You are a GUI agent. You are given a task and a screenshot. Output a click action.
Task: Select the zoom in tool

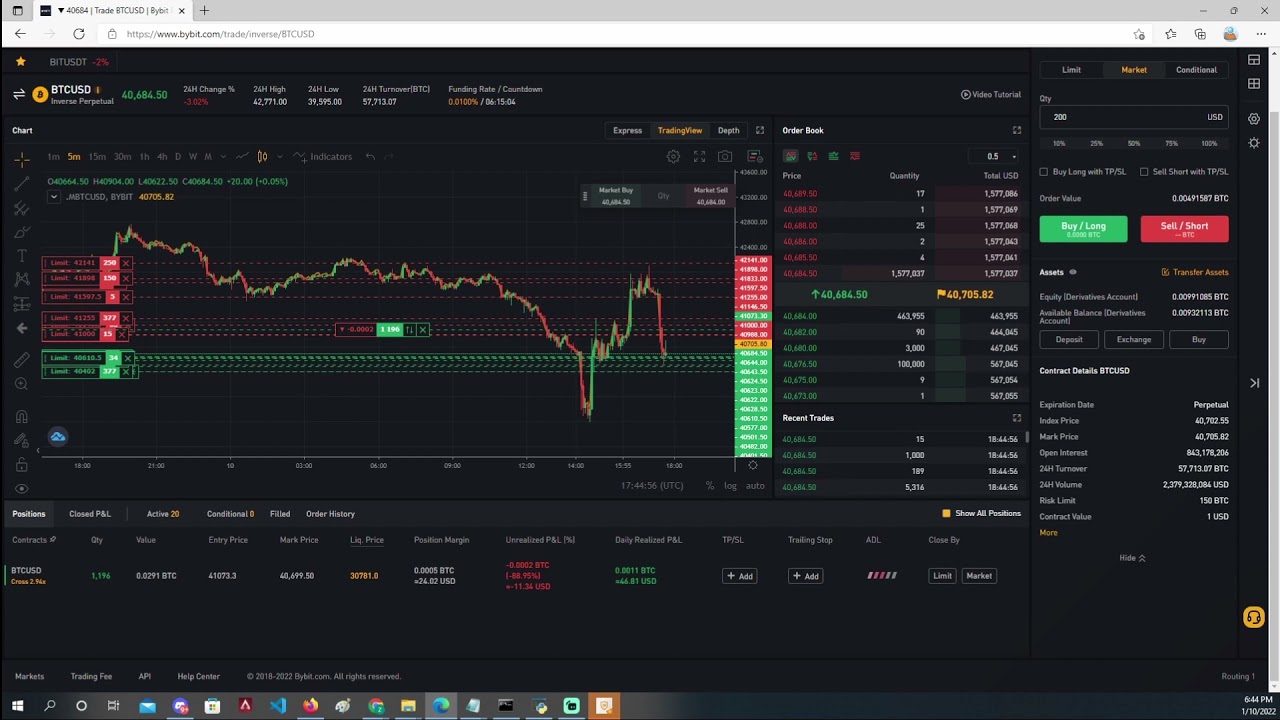pos(22,384)
